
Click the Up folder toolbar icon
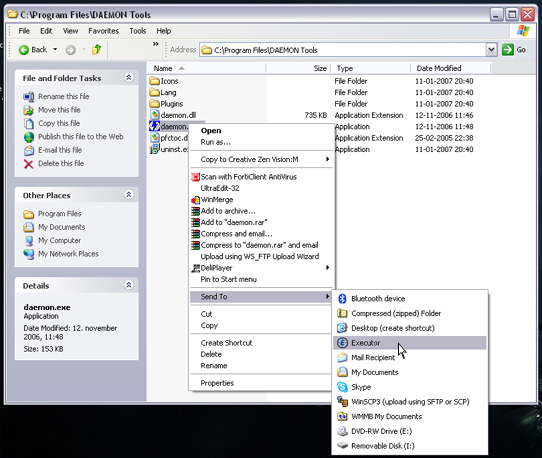(x=96, y=50)
